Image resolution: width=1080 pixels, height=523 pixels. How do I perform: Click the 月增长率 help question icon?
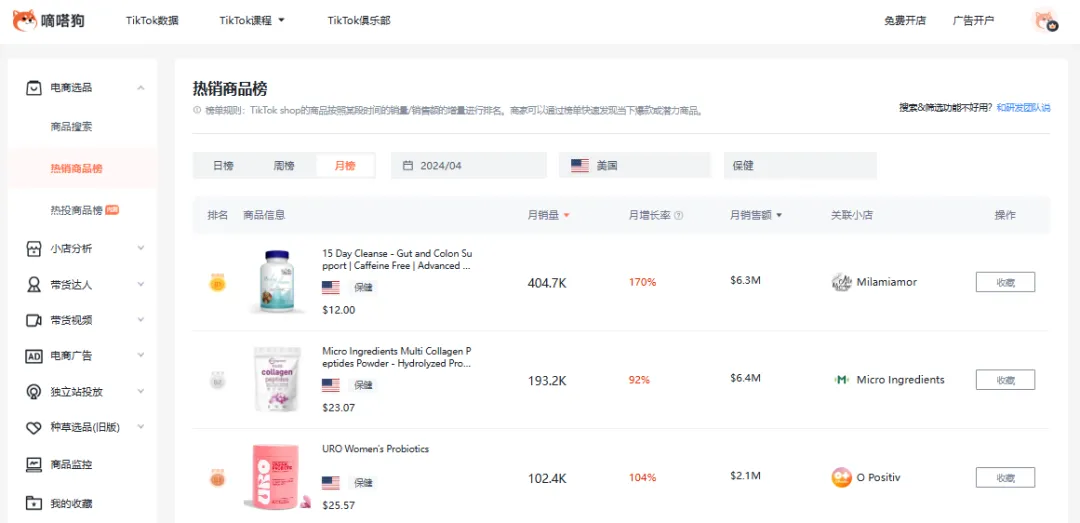[678, 215]
